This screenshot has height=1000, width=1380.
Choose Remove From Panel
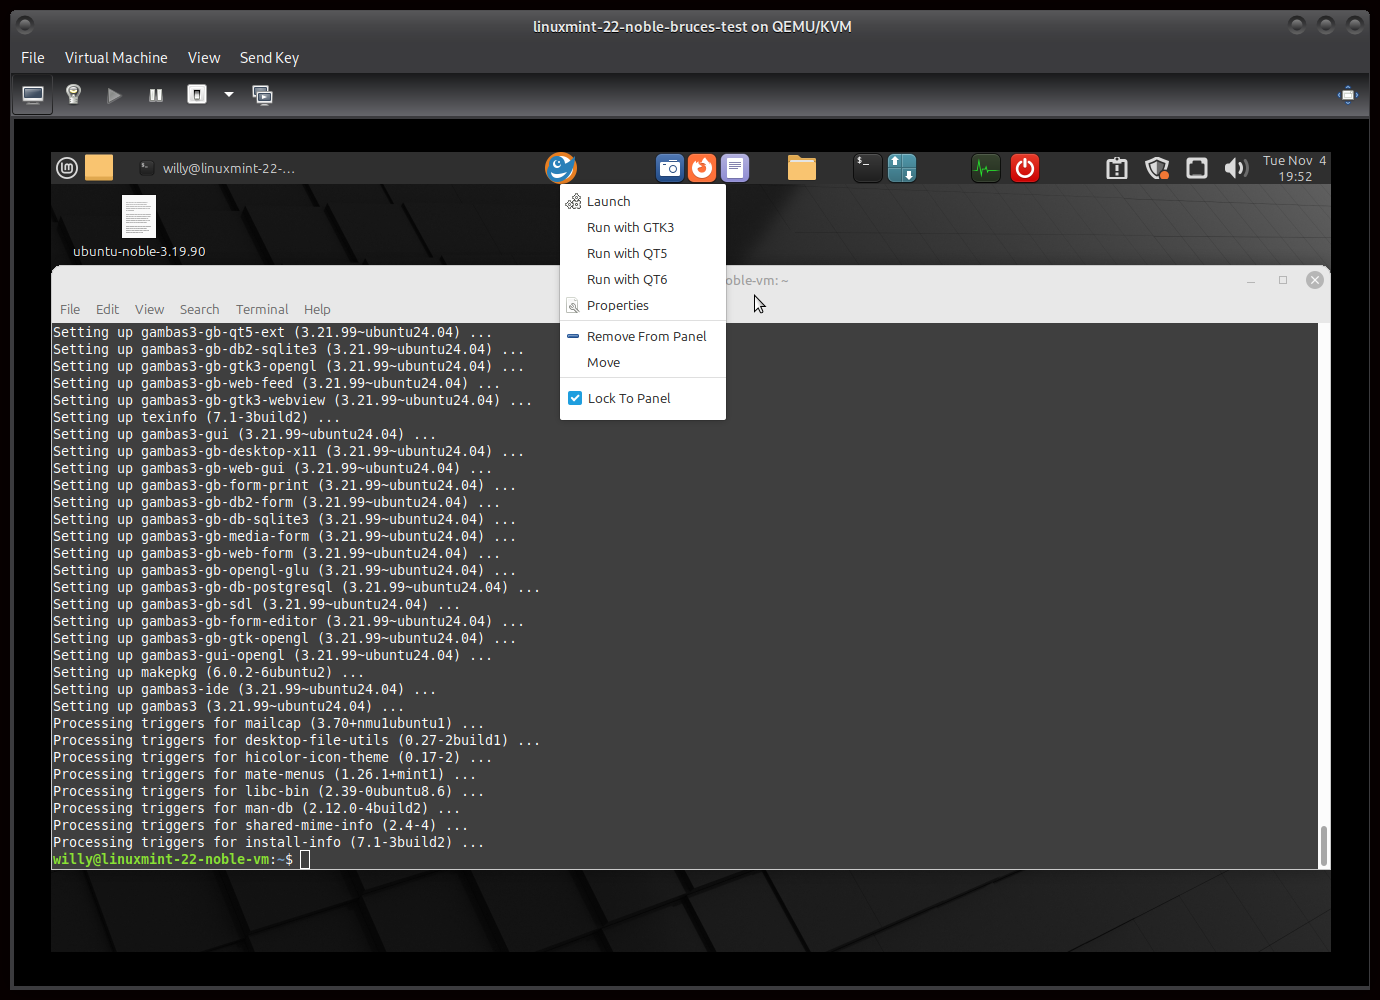[x=646, y=337]
